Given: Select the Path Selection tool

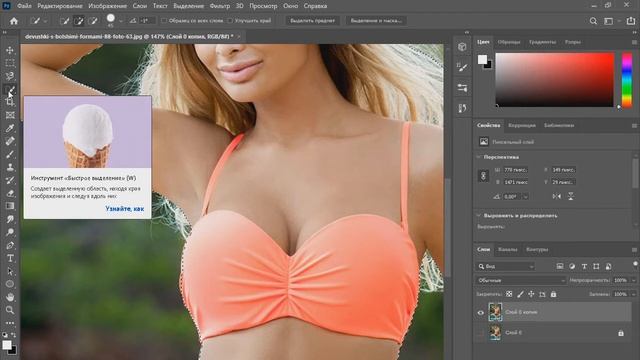Looking at the screenshot, I should [10, 271].
